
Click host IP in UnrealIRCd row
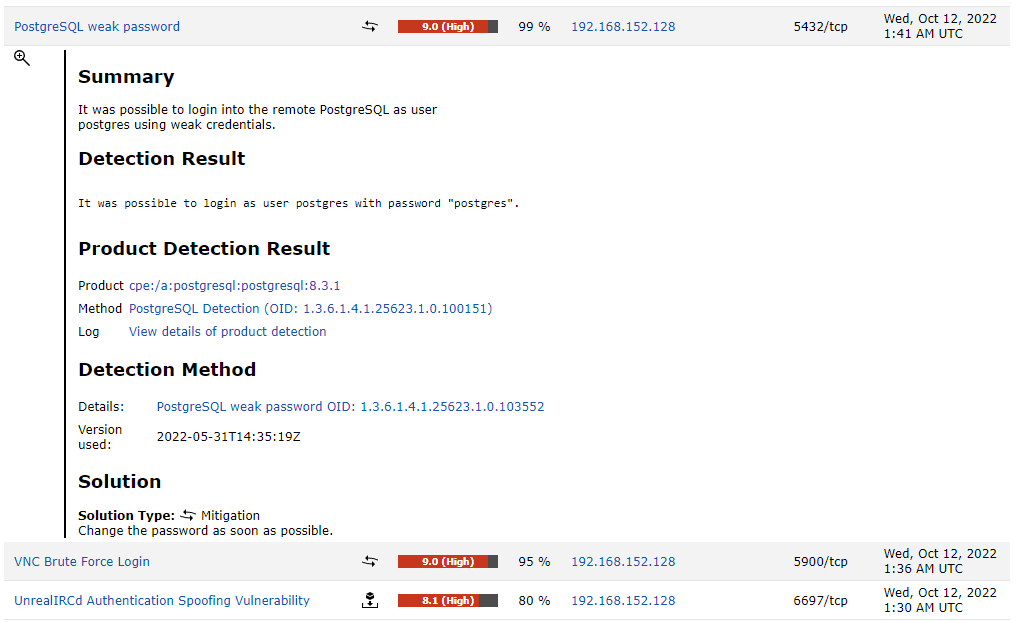623,601
